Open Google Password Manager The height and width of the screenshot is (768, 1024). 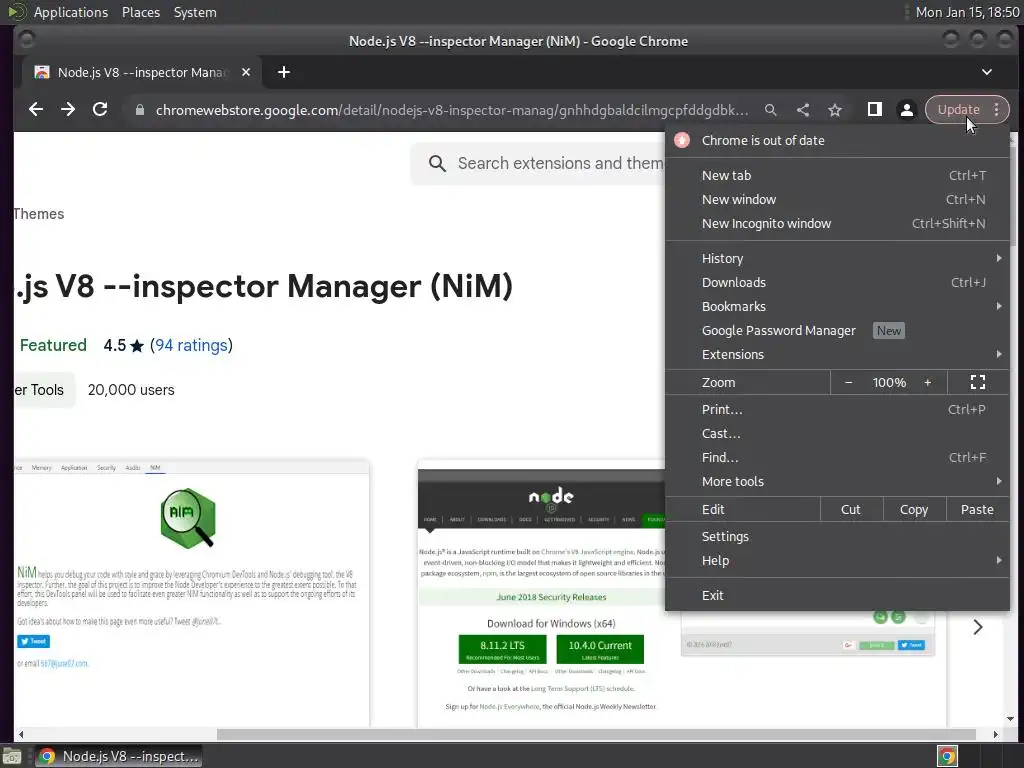(x=837, y=331)
